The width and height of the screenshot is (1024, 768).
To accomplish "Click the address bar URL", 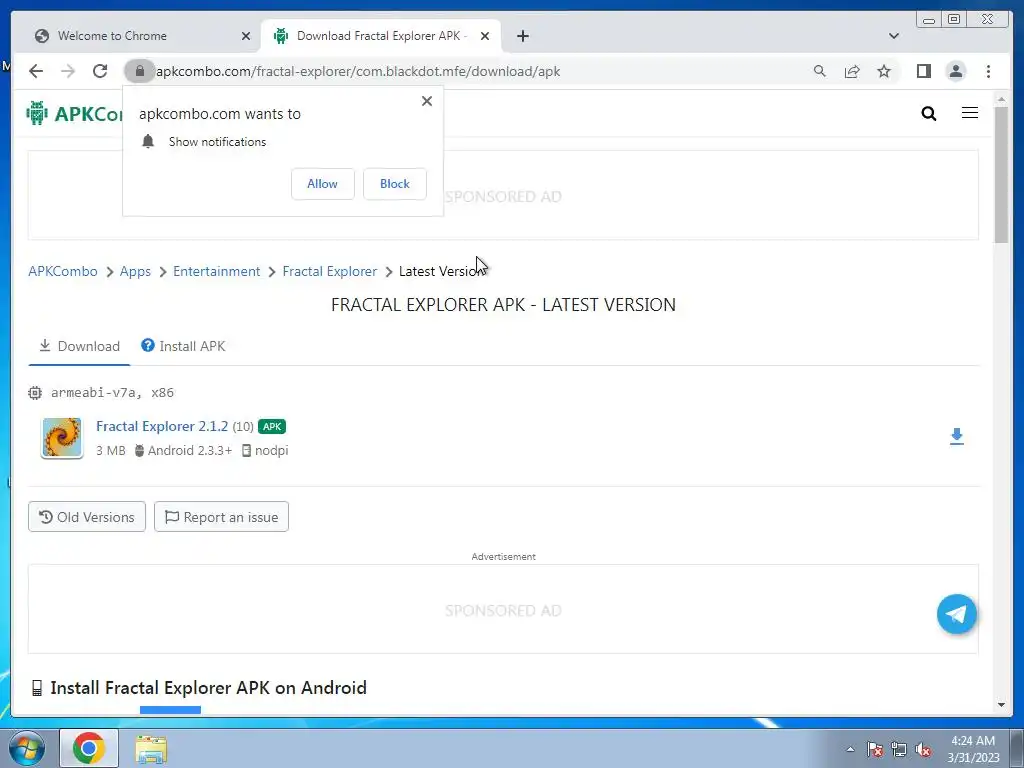I will (358, 71).
